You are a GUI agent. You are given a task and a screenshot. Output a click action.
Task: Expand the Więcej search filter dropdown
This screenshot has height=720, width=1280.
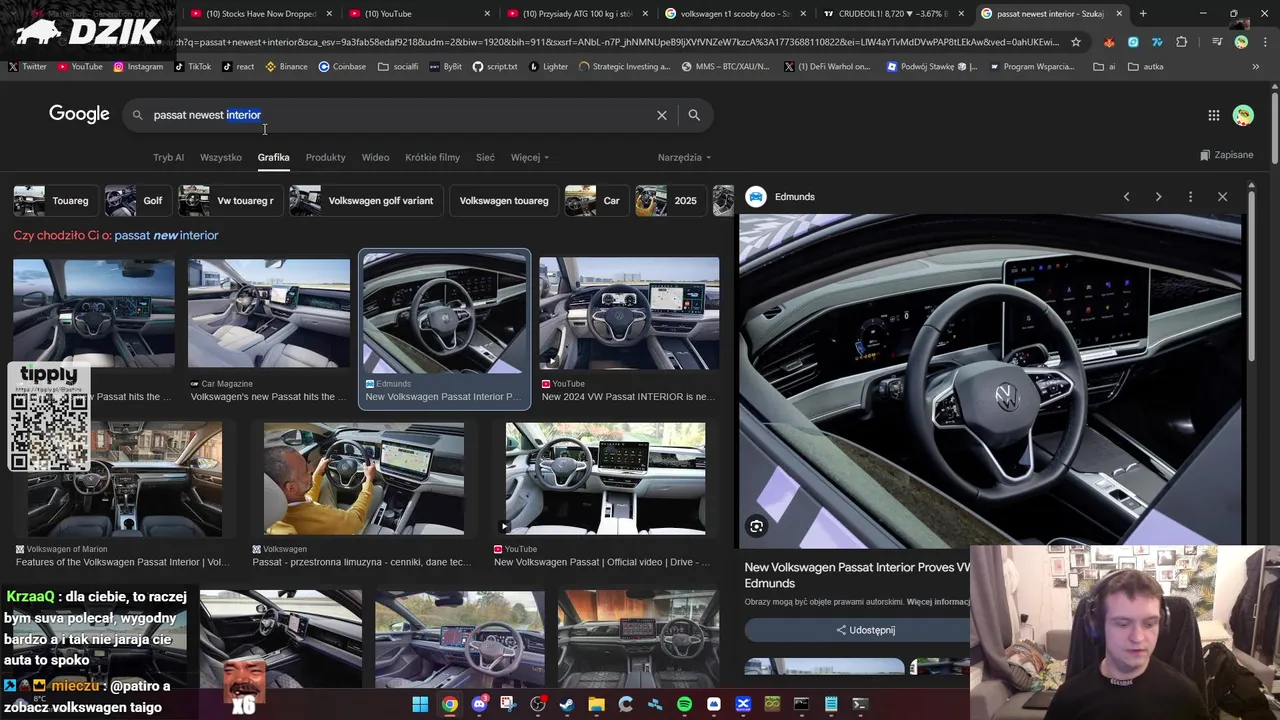click(529, 157)
